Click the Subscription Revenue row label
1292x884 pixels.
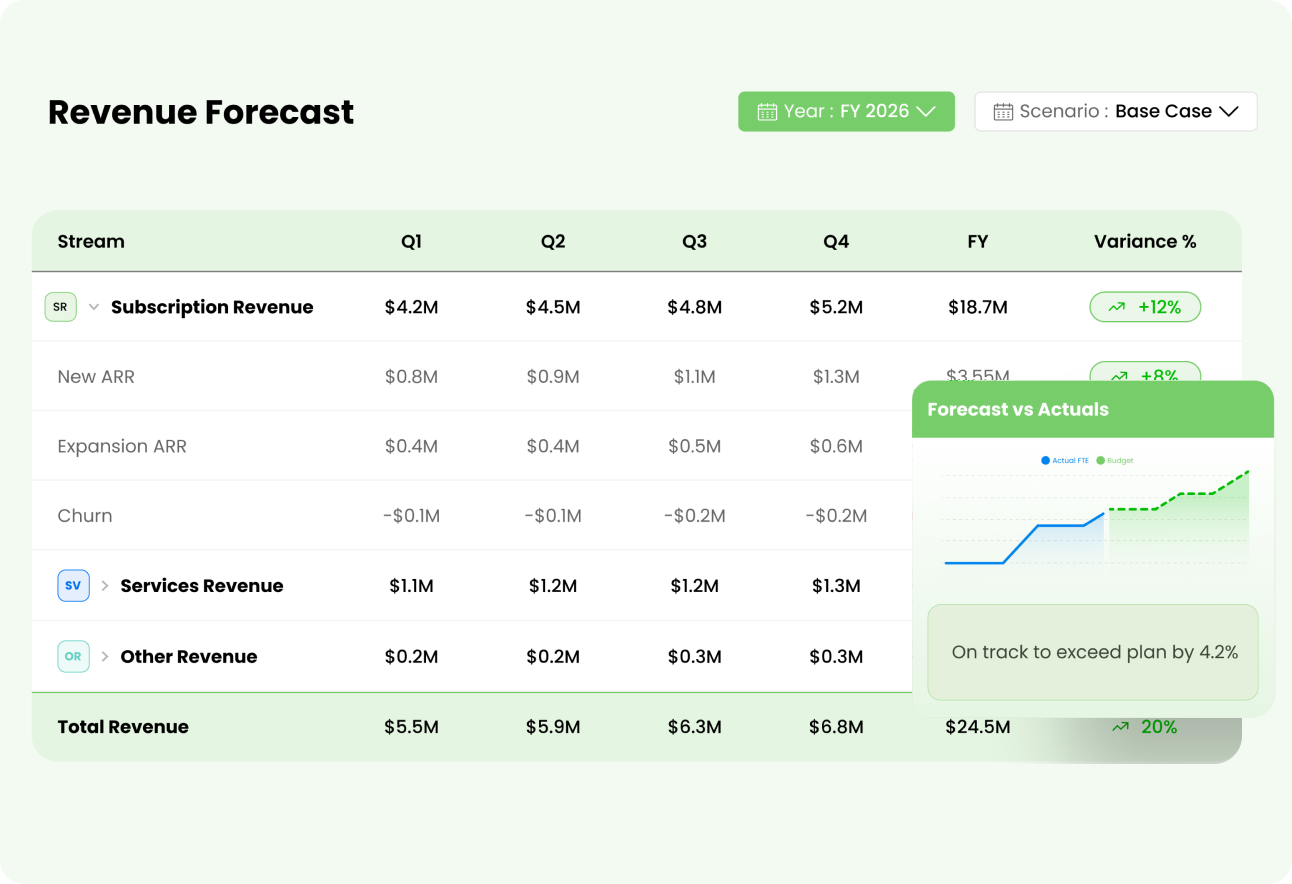click(212, 307)
